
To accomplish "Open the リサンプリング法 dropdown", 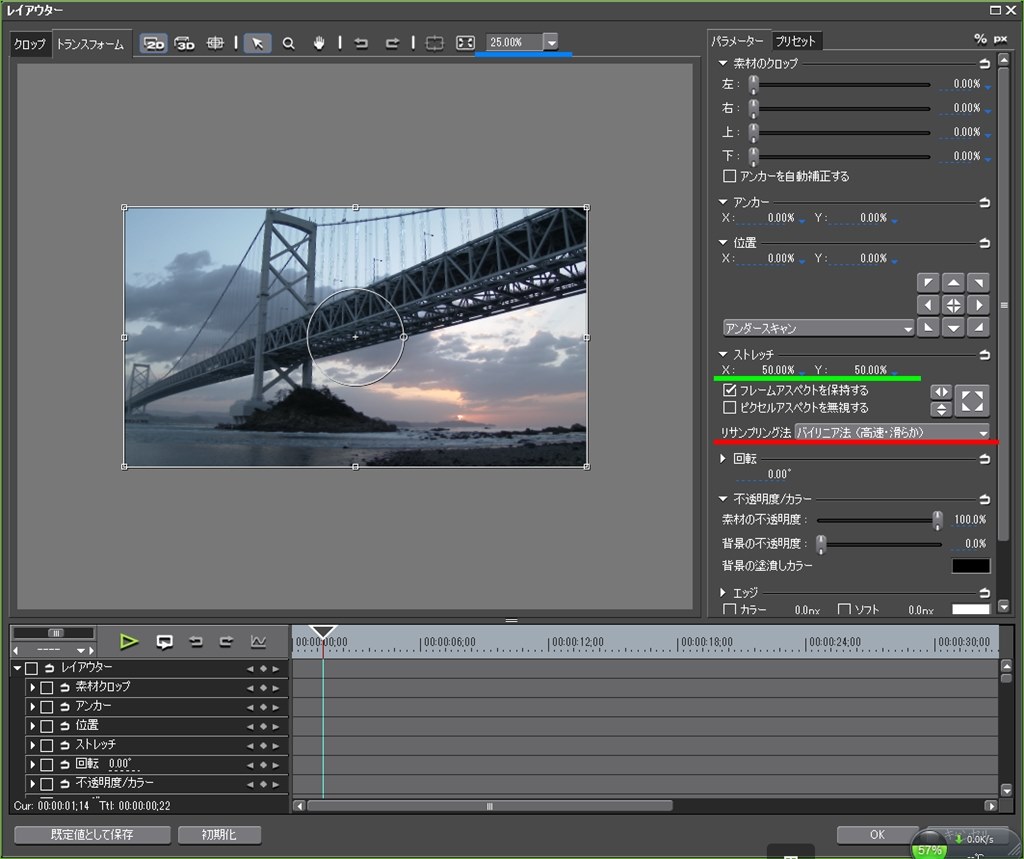I will pyautogui.click(x=892, y=432).
